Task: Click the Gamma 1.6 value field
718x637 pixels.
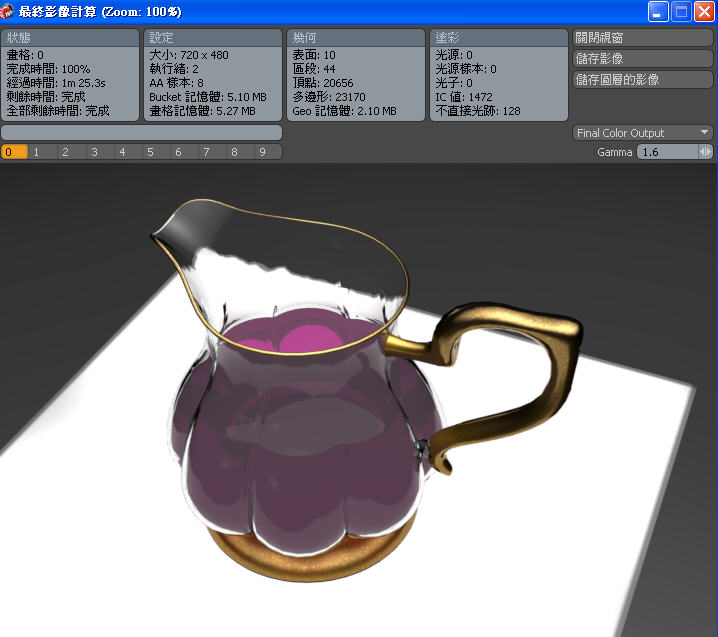Action: click(x=668, y=152)
